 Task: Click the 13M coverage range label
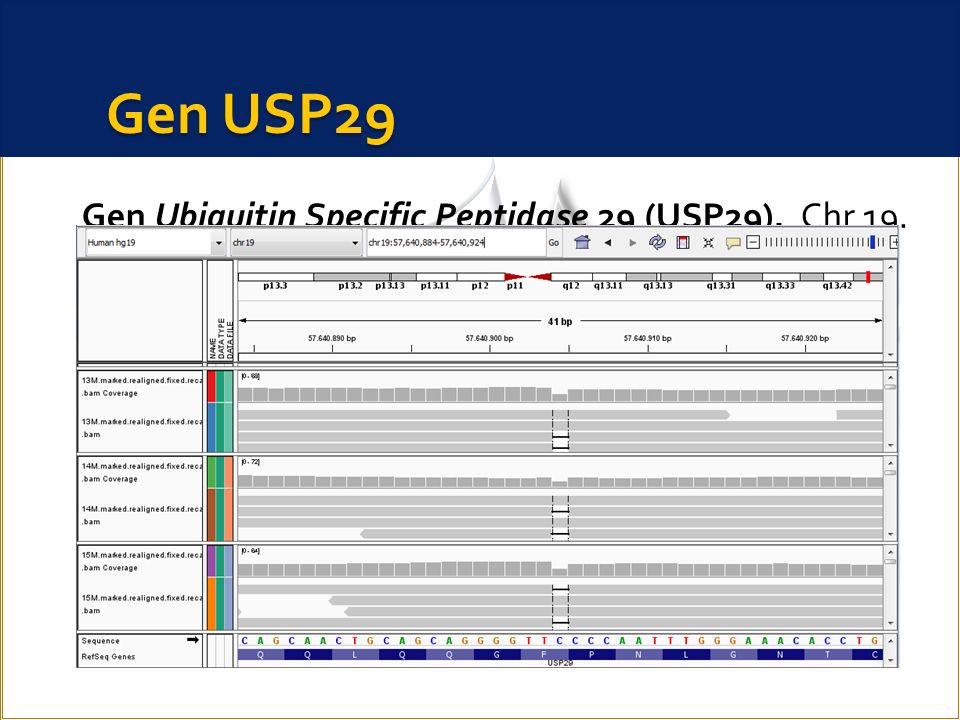pos(250,376)
